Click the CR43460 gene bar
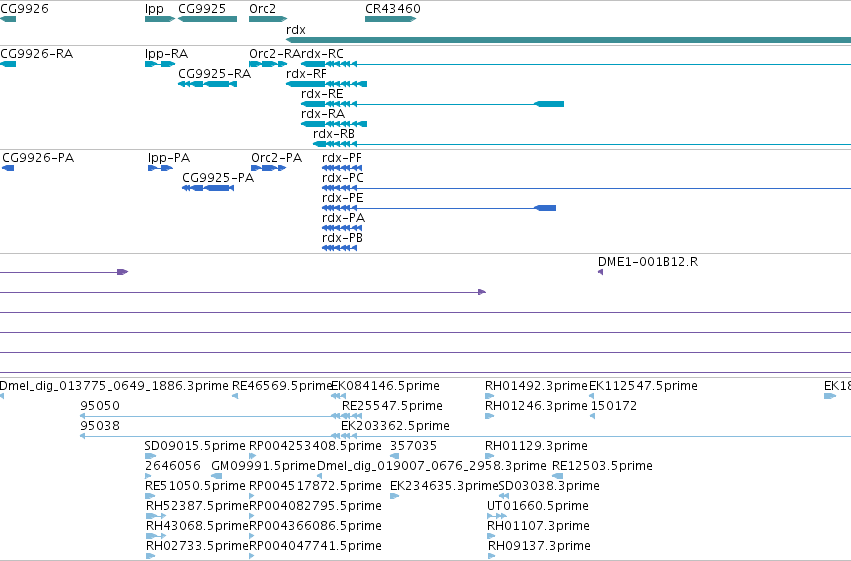Screen dimensions: 851x561 pos(391,19)
